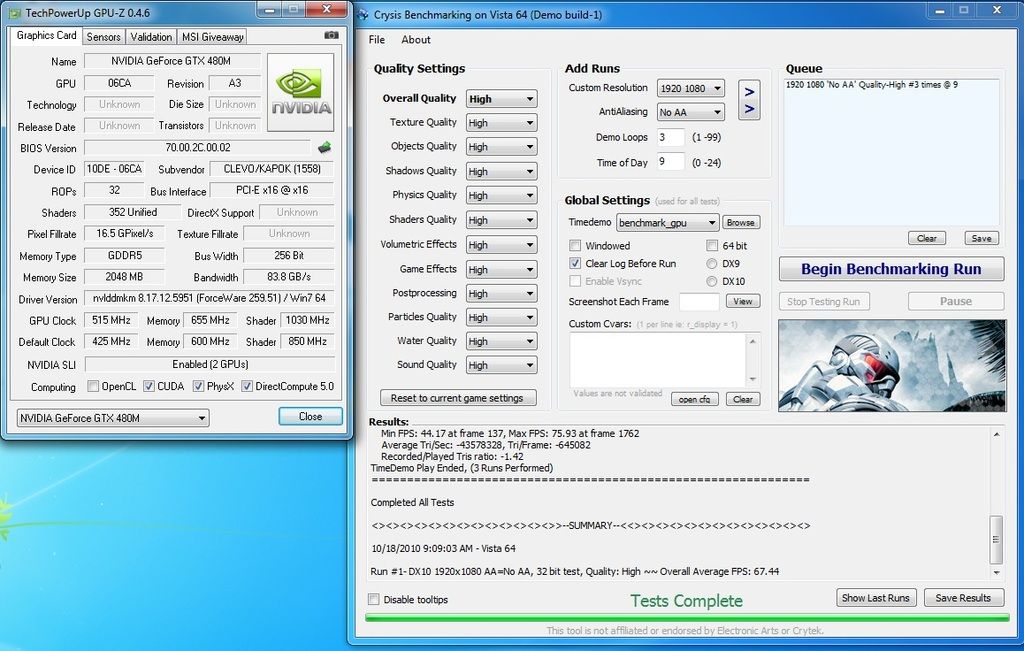This screenshot has width=1024, height=651.
Task: Click the NVIDIA logo image
Action: (300, 93)
